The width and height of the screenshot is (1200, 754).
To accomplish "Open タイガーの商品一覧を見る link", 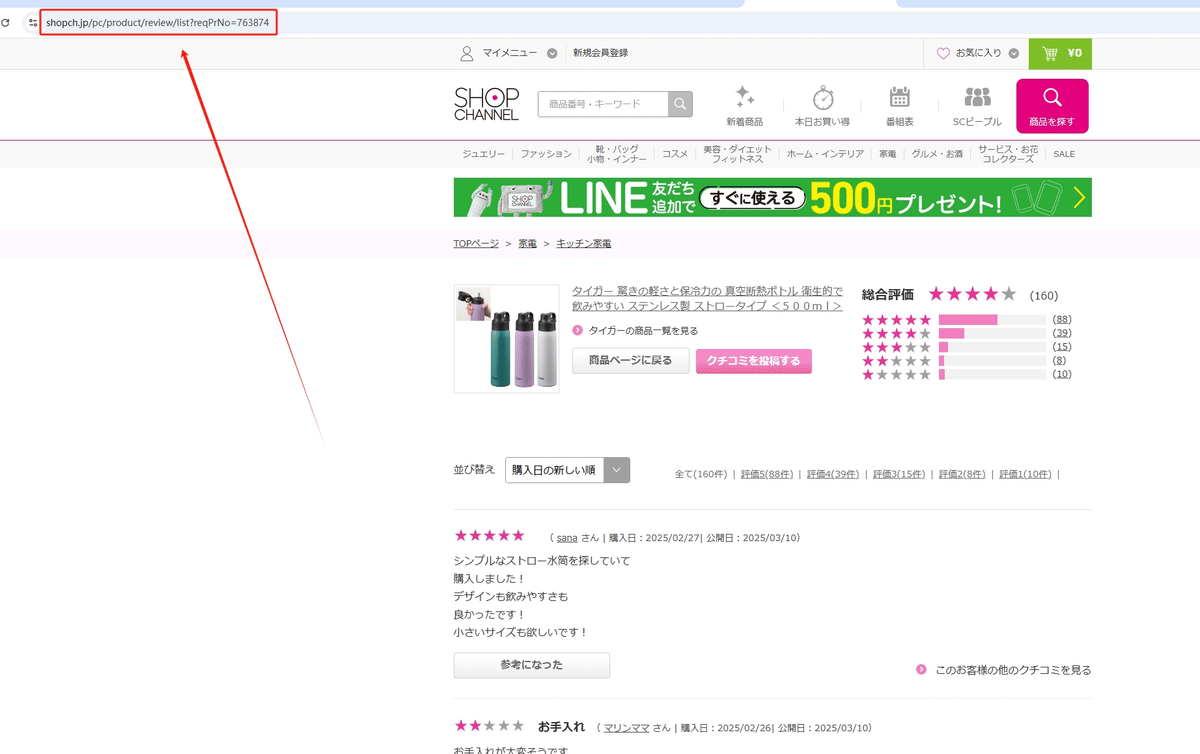I will click(643, 330).
